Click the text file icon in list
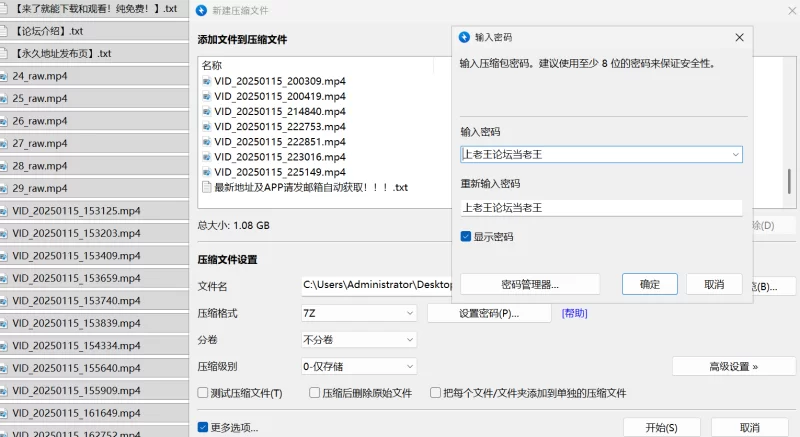800x437 pixels. [207, 187]
